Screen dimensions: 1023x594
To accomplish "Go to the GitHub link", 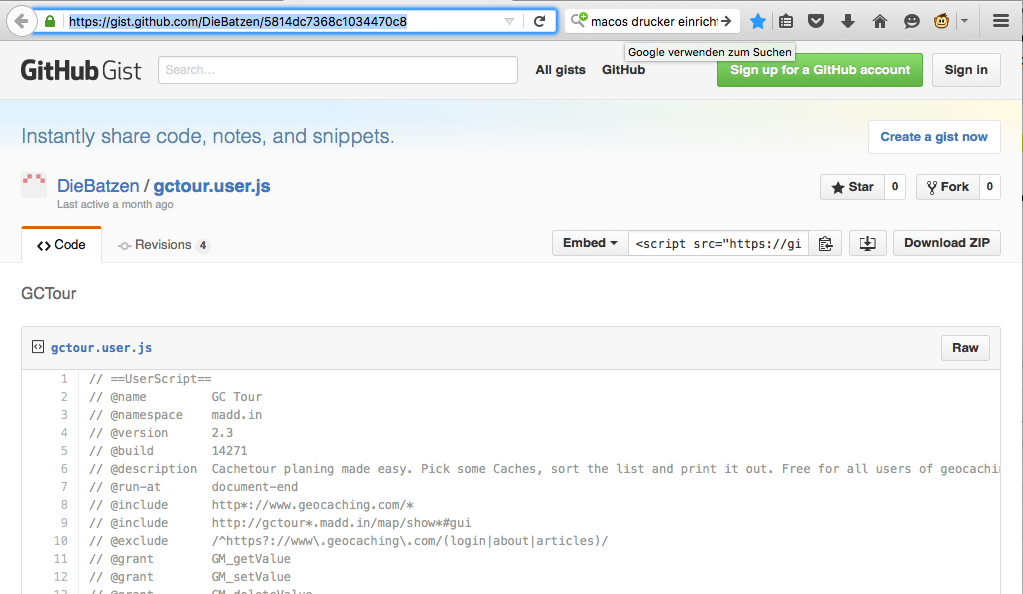I will tap(623, 70).
